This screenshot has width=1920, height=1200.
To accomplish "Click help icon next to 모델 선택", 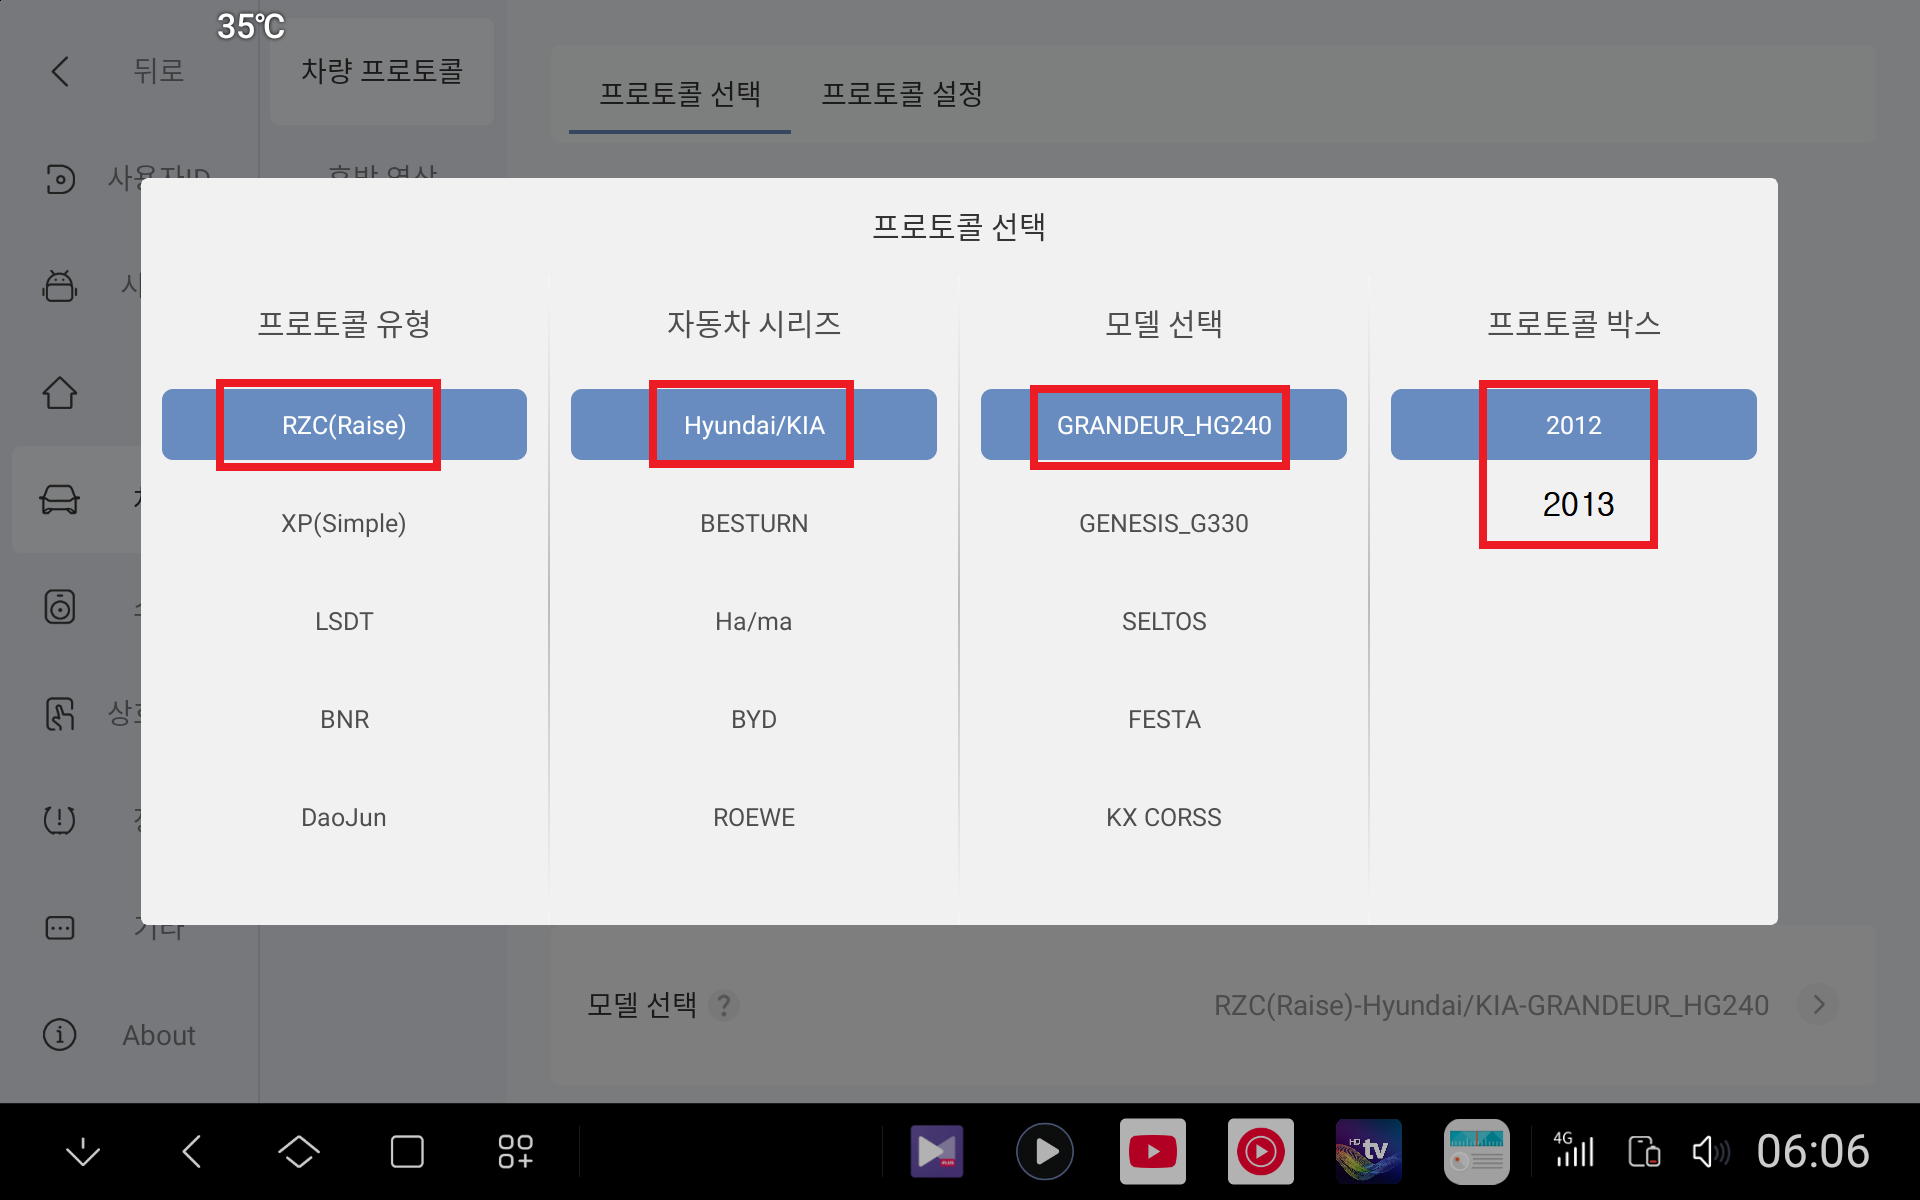I will [724, 1005].
